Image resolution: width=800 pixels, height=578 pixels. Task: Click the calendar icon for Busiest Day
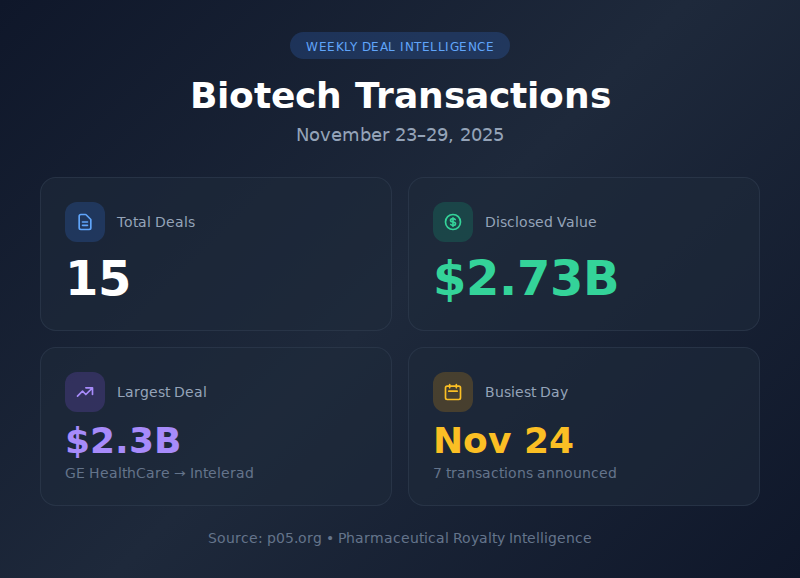453,392
